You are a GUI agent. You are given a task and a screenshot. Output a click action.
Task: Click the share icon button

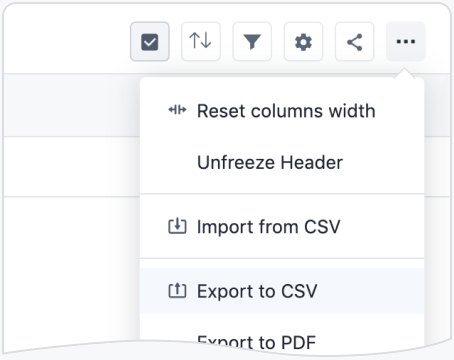pyautogui.click(x=355, y=42)
